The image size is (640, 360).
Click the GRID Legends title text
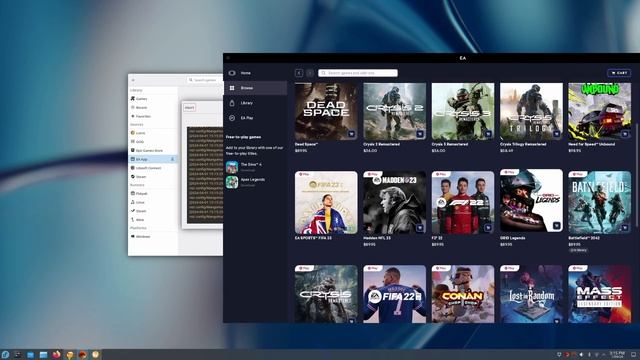point(513,238)
